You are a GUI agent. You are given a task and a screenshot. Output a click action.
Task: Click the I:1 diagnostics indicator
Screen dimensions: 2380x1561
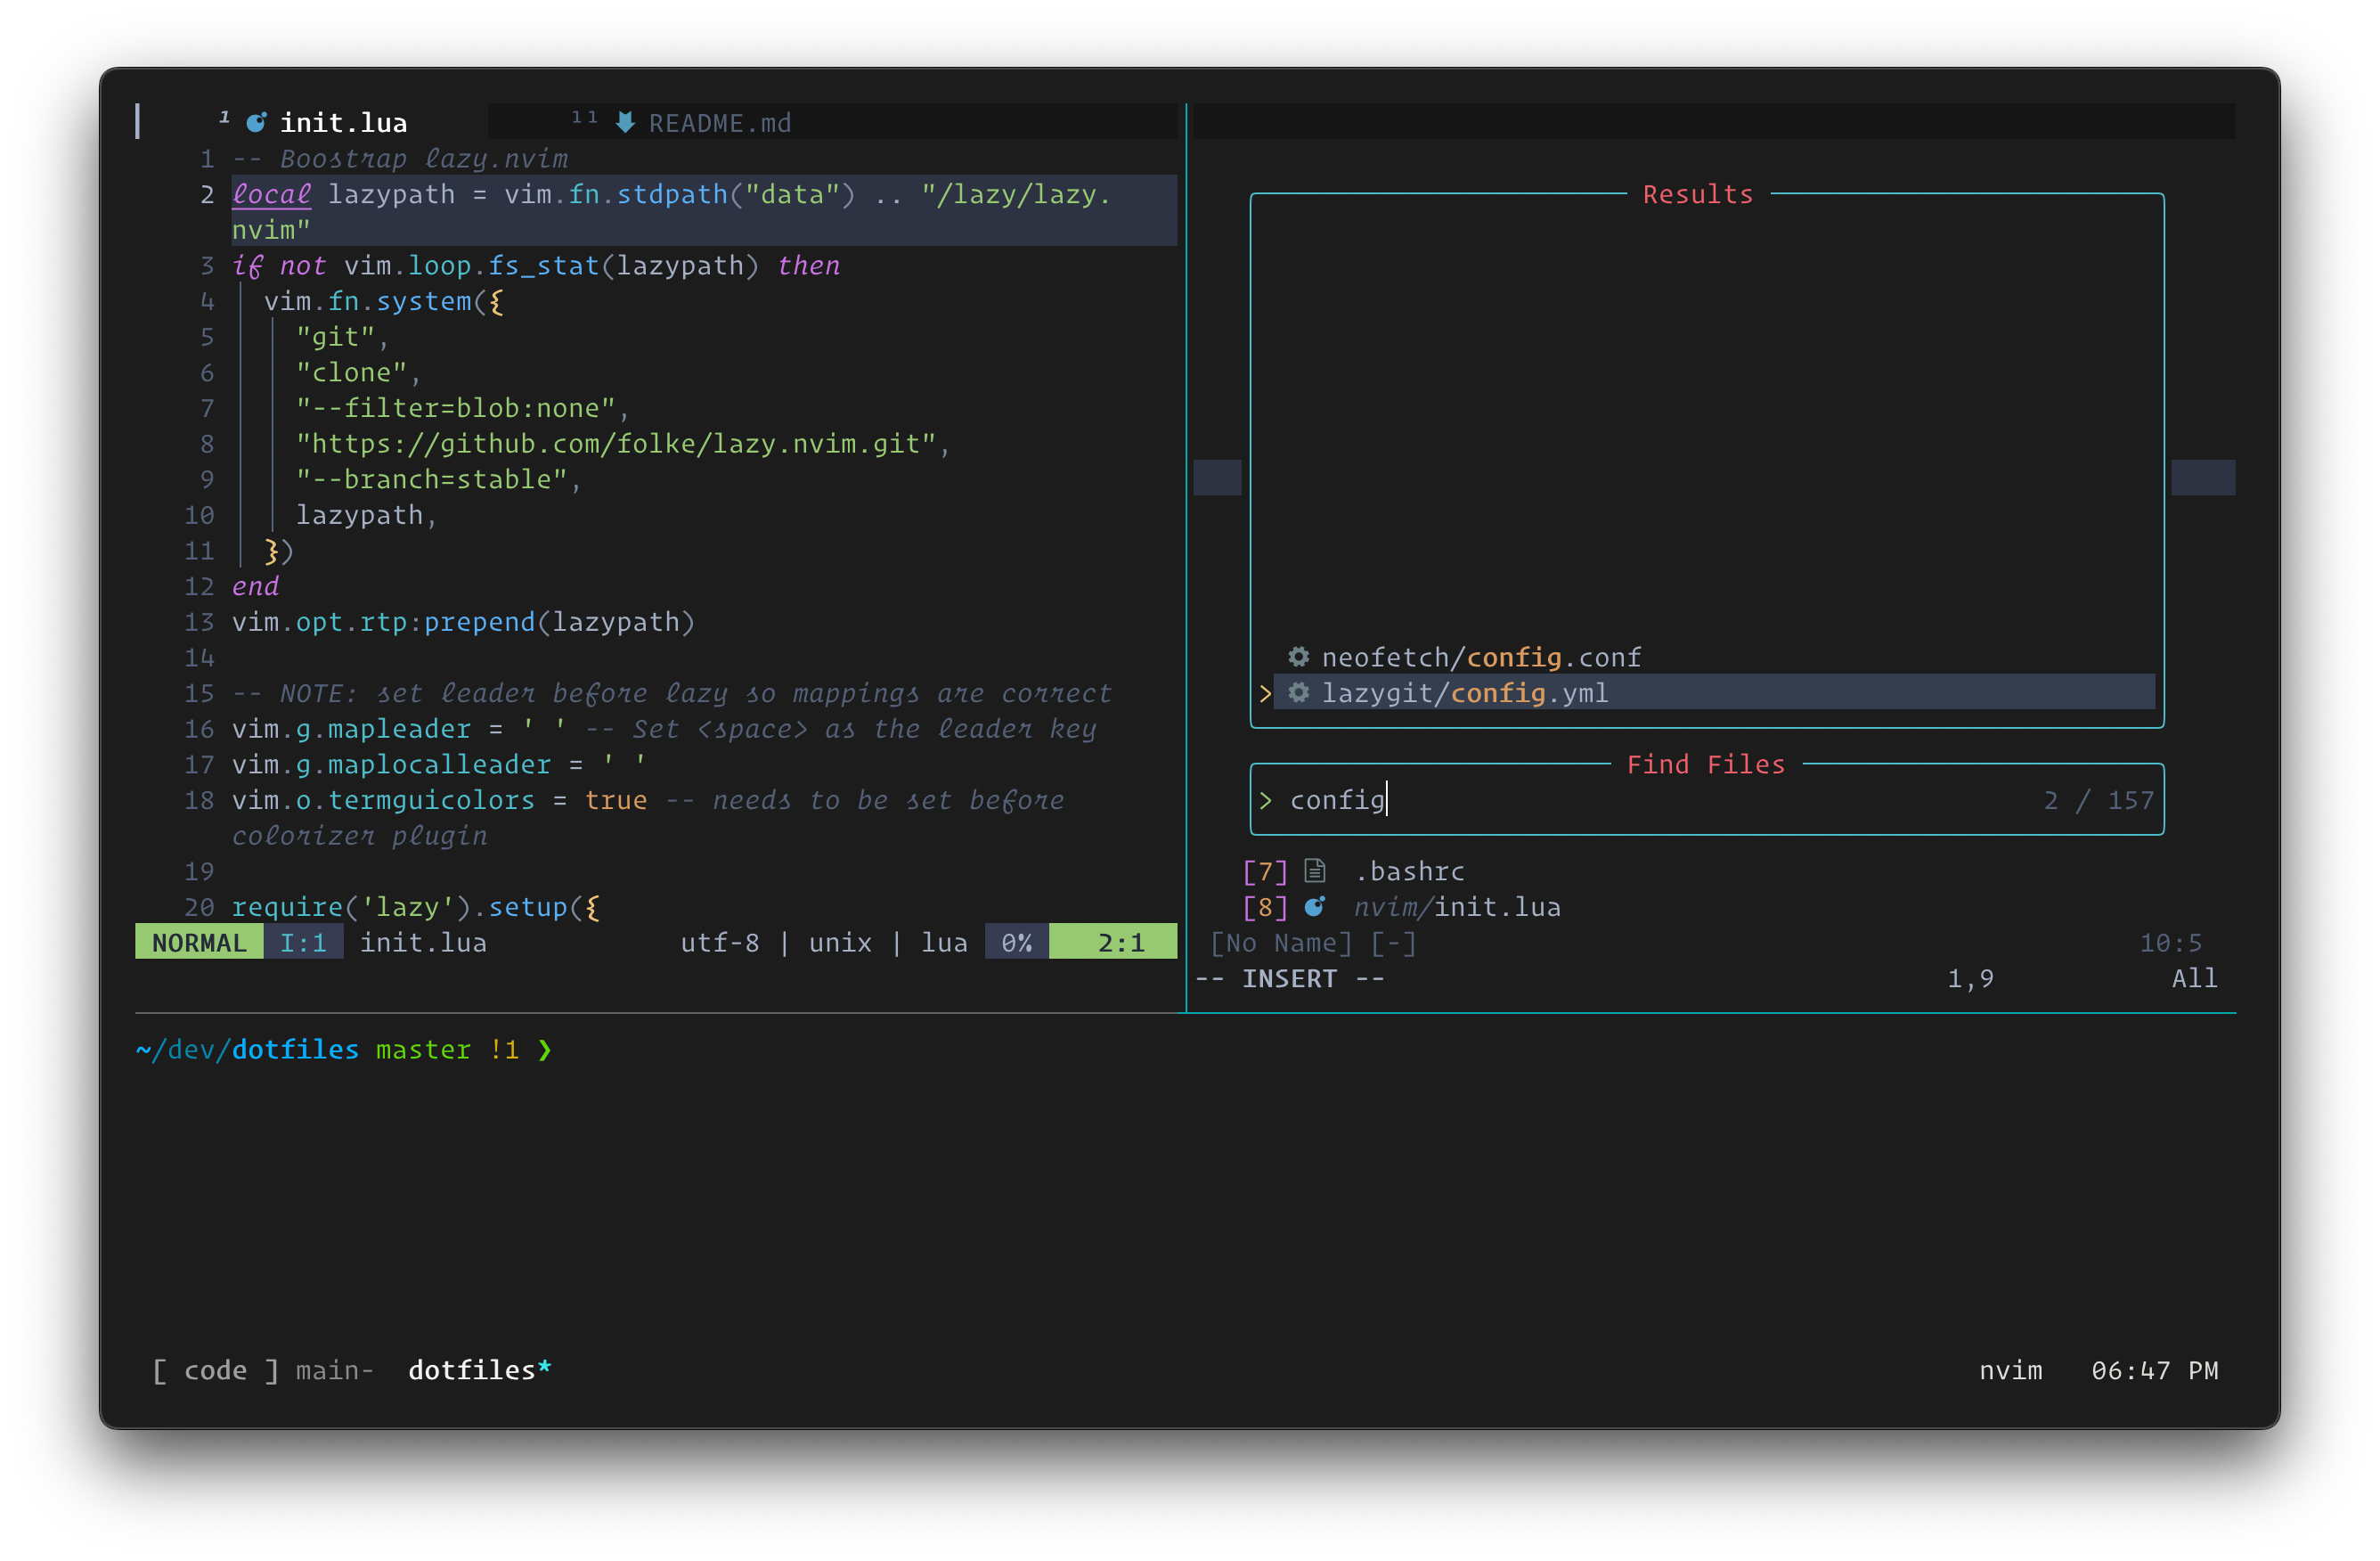pos(303,942)
